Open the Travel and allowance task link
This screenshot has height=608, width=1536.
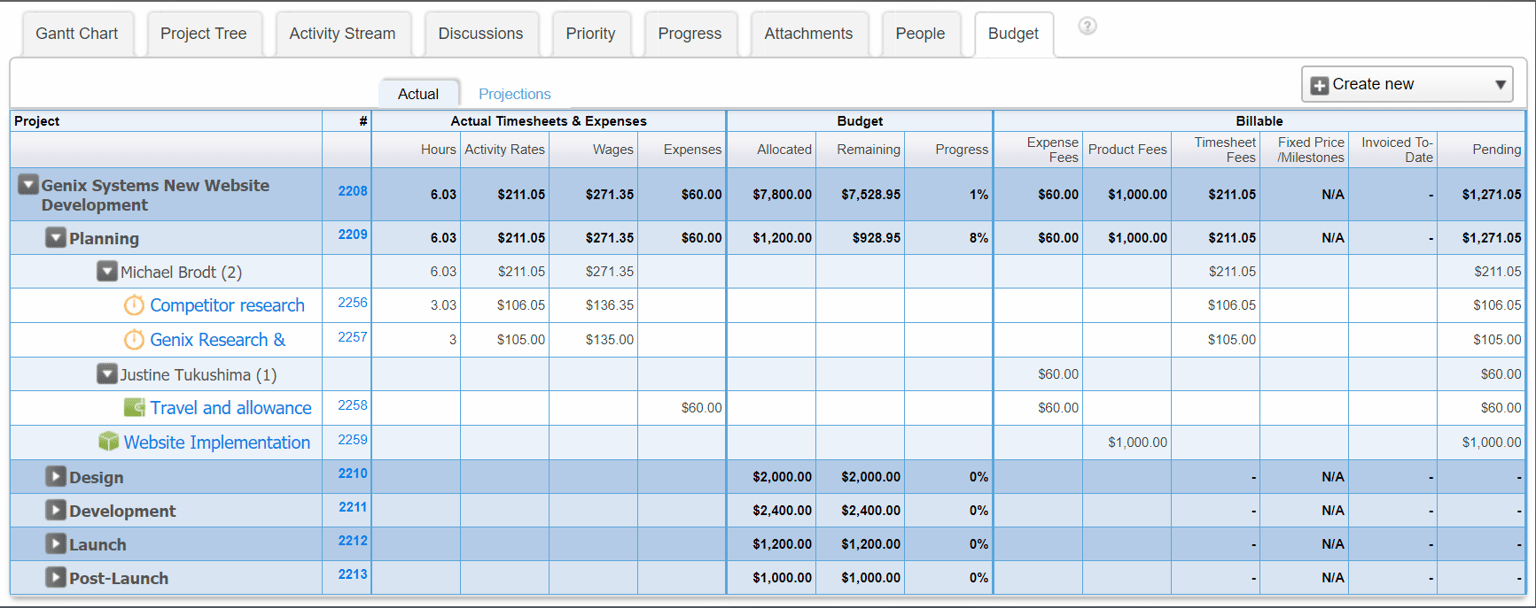pos(230,407)
